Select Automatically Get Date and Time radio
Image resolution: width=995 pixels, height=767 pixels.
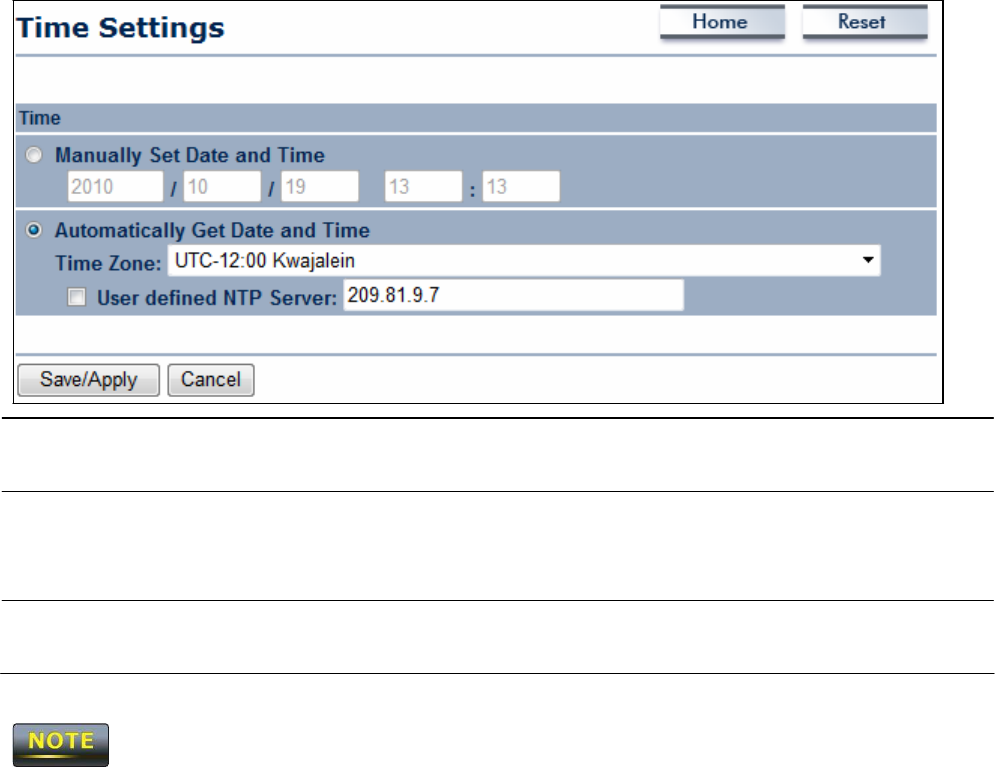pyautogui.click(x=34, y=230)
